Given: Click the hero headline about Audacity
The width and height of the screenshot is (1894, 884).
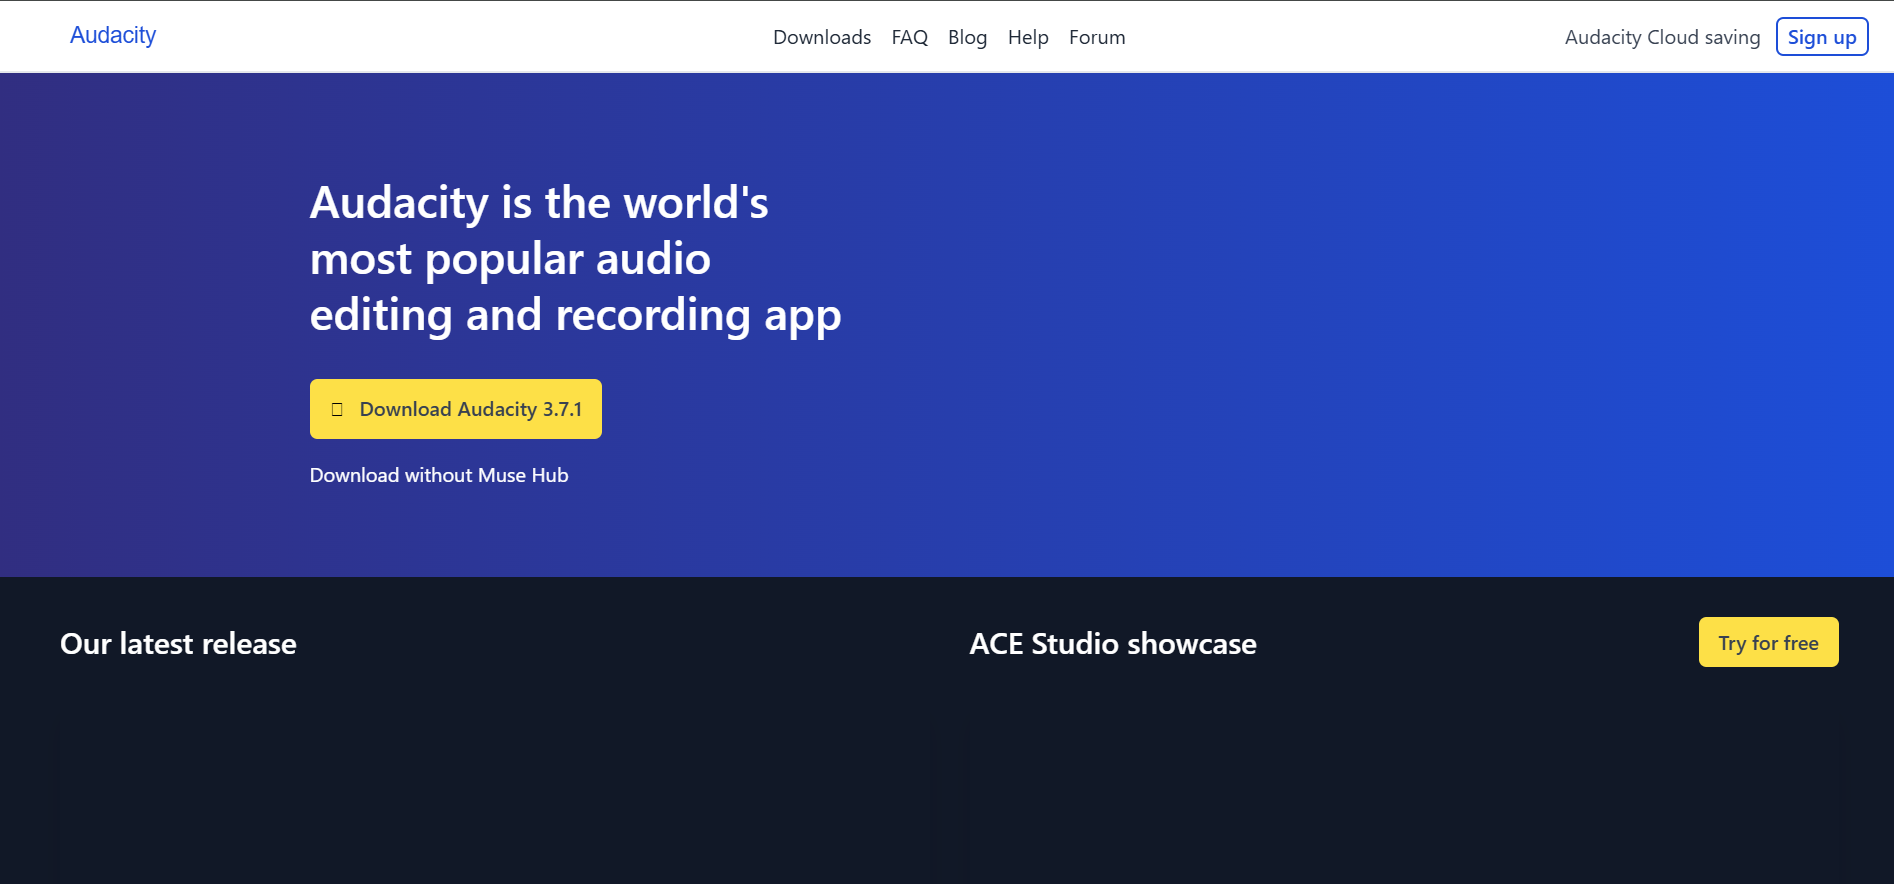Looking at the screenshot, I should pyautogui.click(x=576, y=259).
